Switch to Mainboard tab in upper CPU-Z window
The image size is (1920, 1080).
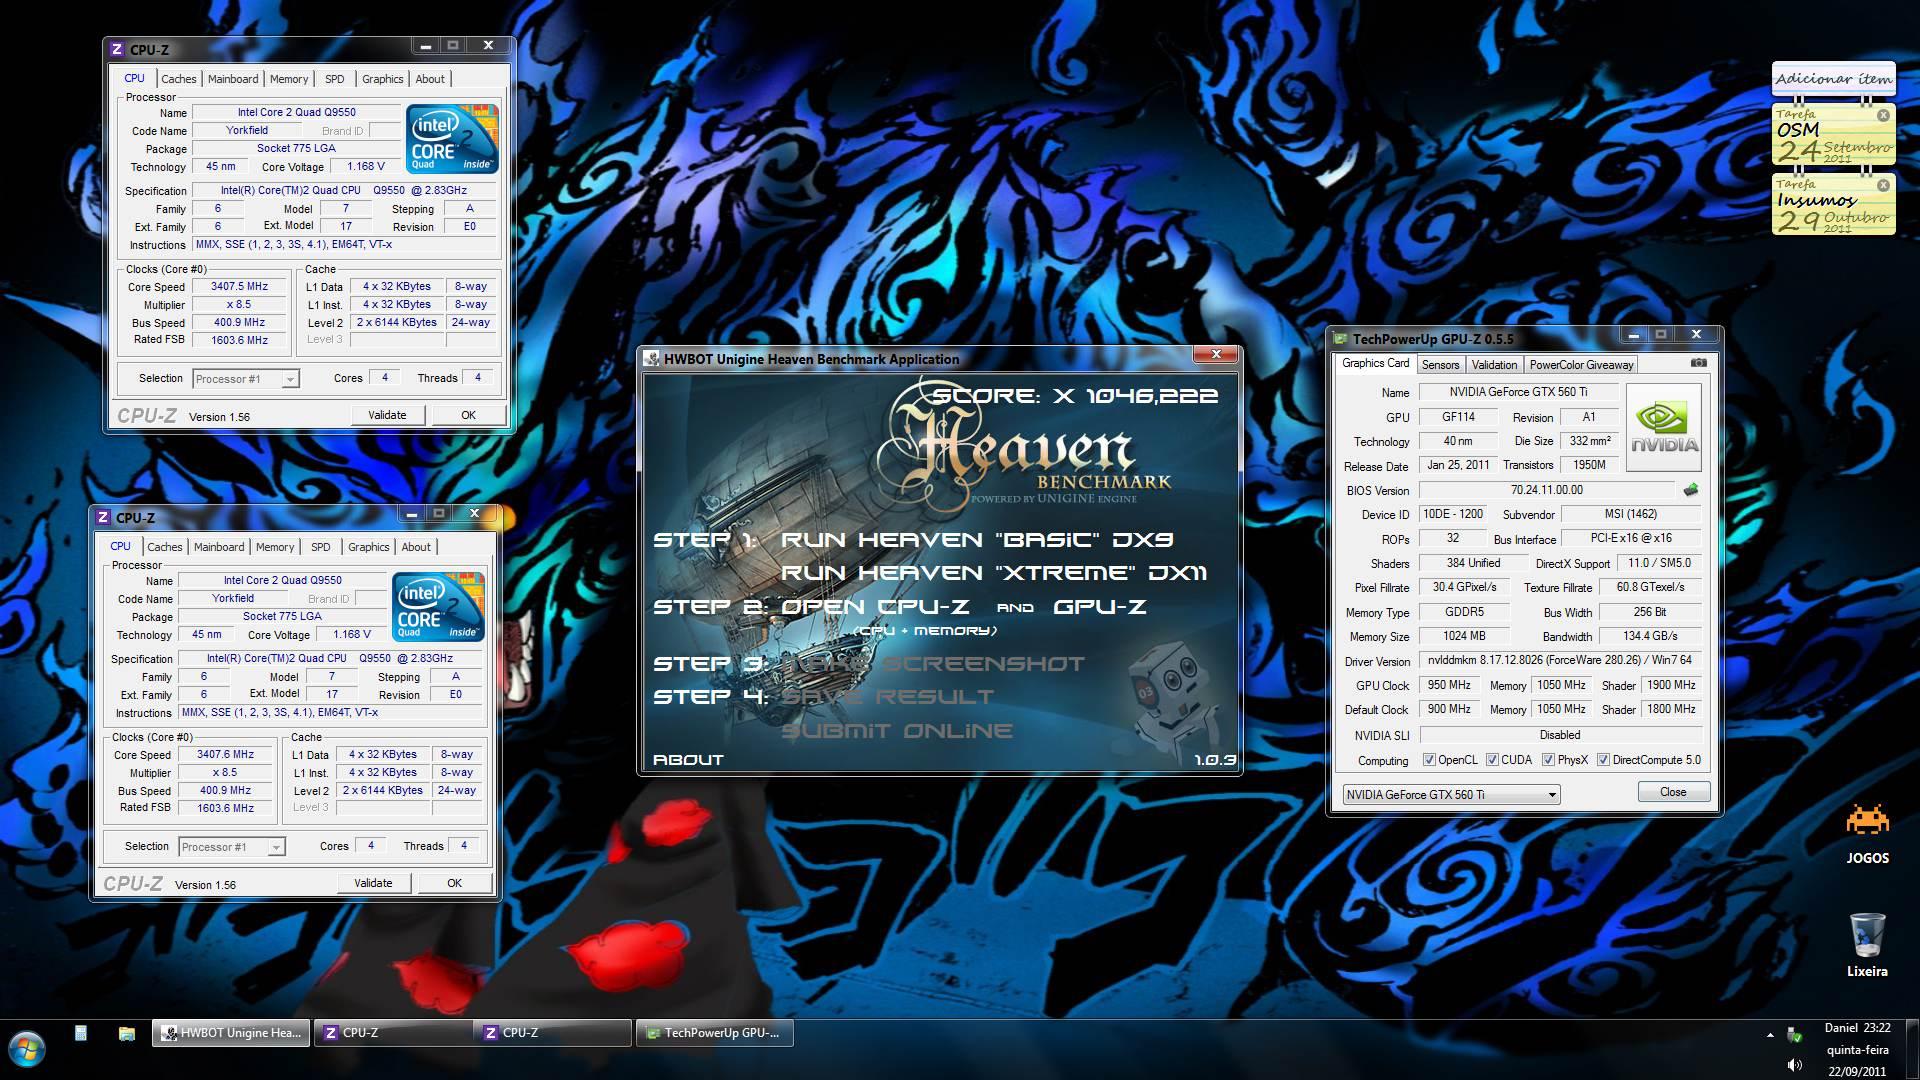[233, 79]
